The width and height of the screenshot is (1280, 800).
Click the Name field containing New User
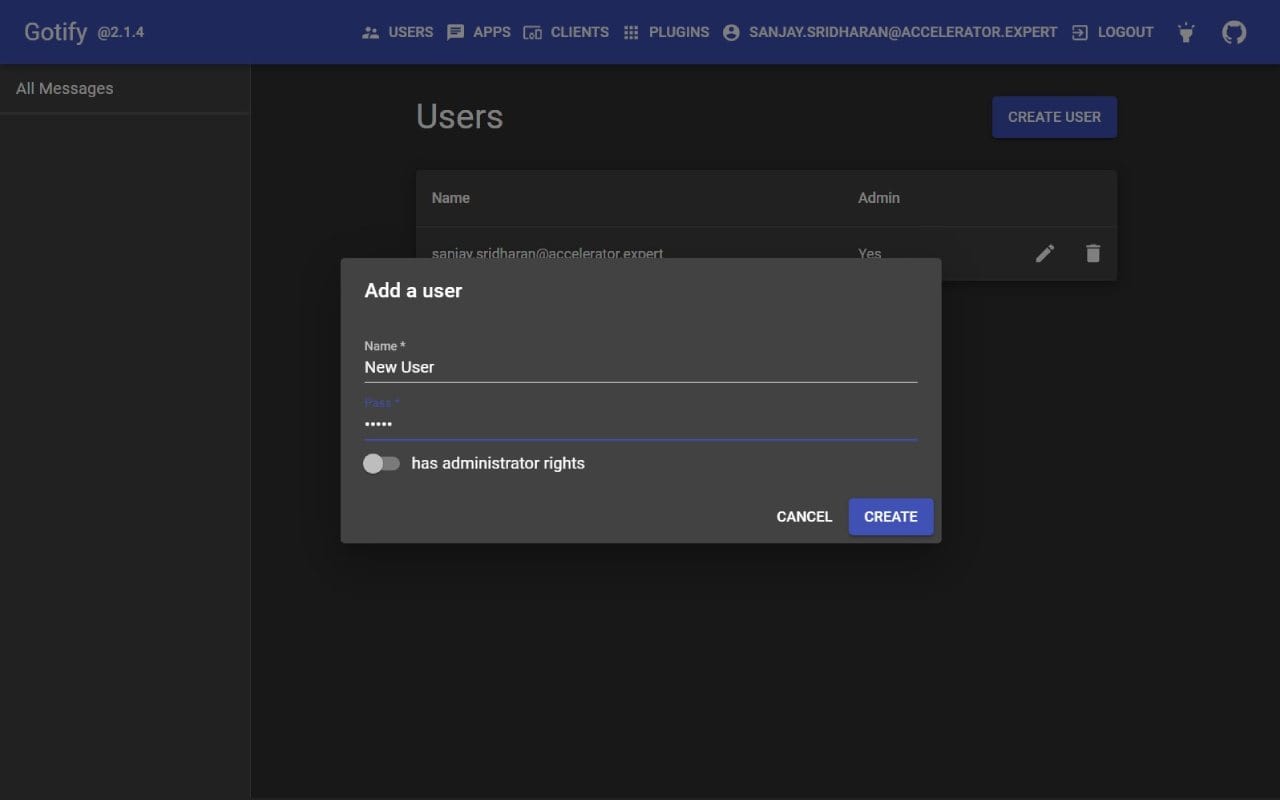[640, 367]
